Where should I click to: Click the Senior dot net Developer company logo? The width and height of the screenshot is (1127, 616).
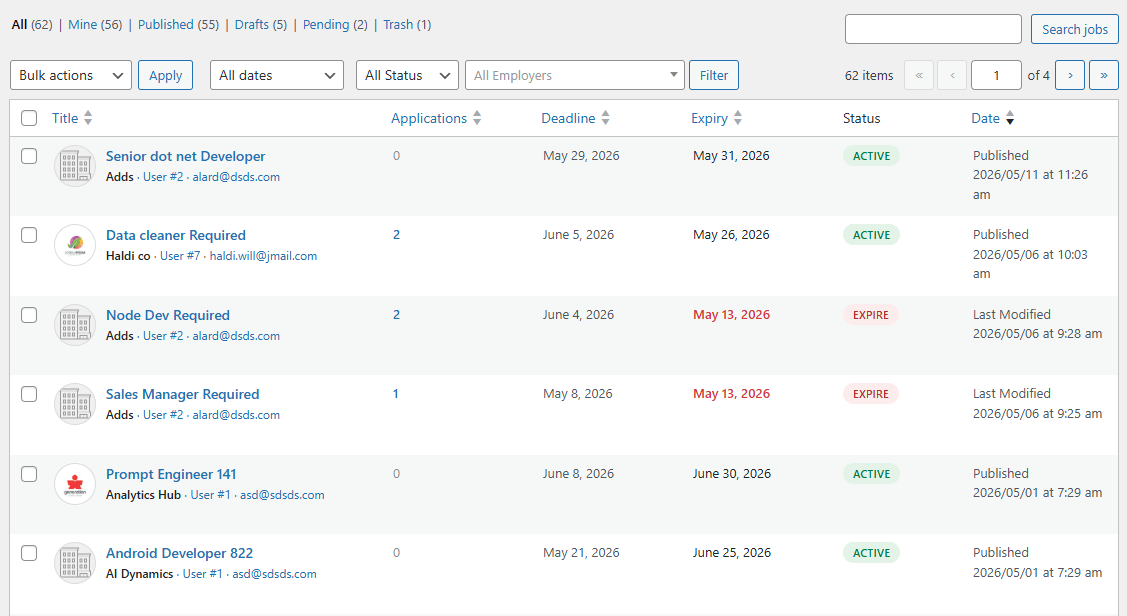click(x=75, y=166)
